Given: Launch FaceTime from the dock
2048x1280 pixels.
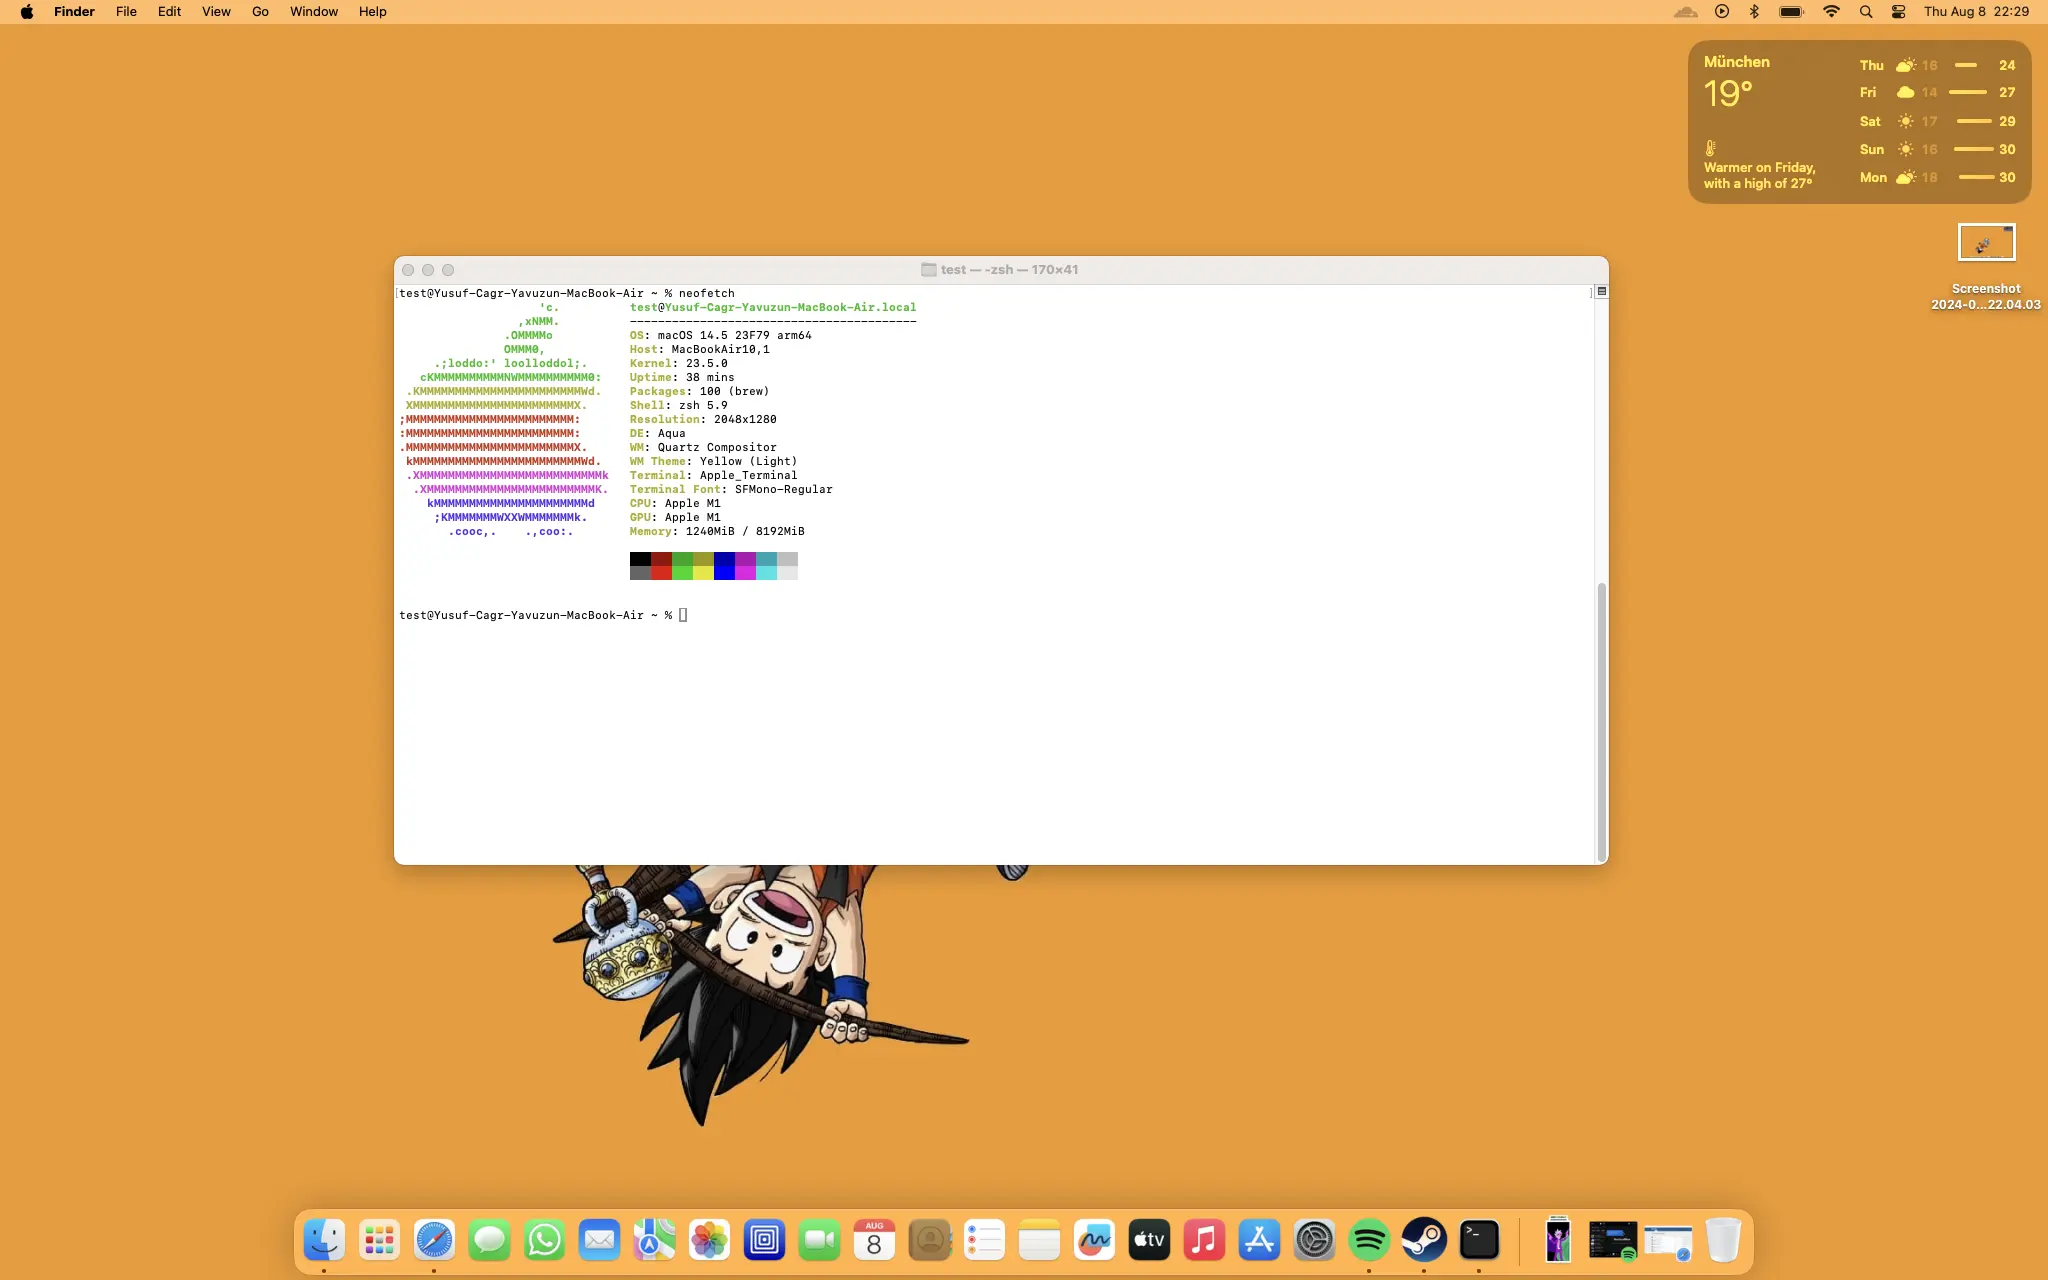Looking at the screenshot, I should click(819, 1240).
